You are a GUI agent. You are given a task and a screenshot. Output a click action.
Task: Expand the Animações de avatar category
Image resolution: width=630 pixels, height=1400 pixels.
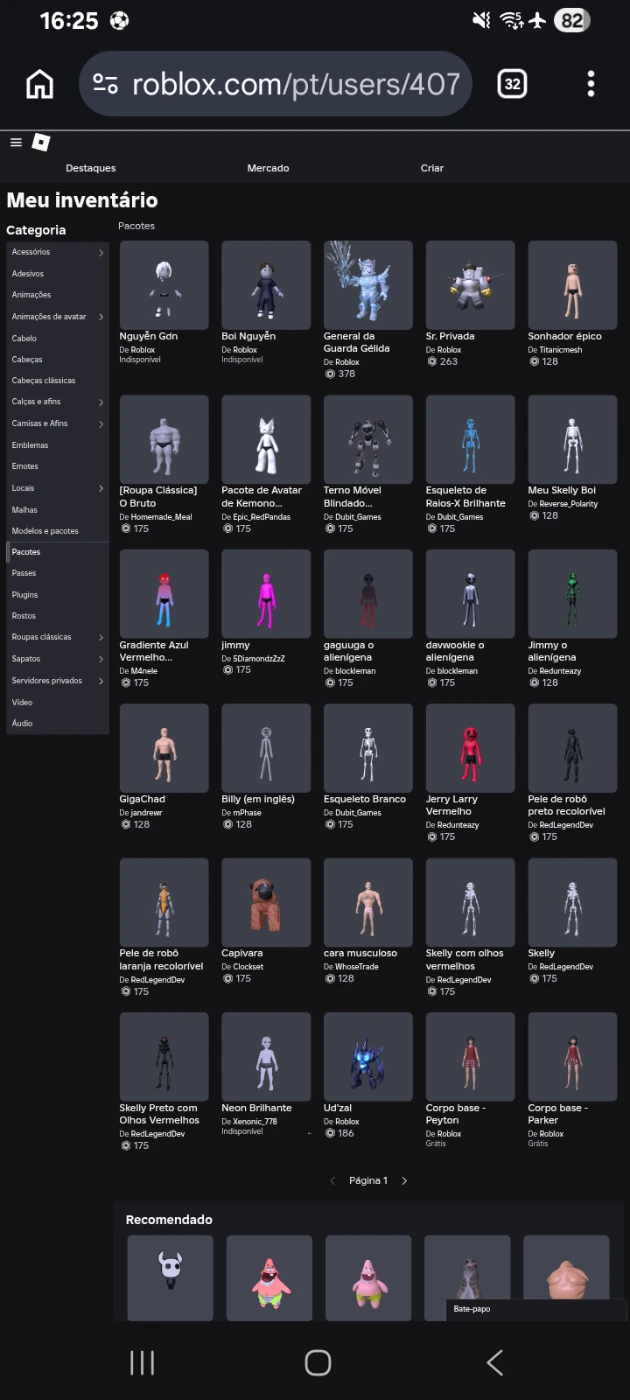coord(101,317)
